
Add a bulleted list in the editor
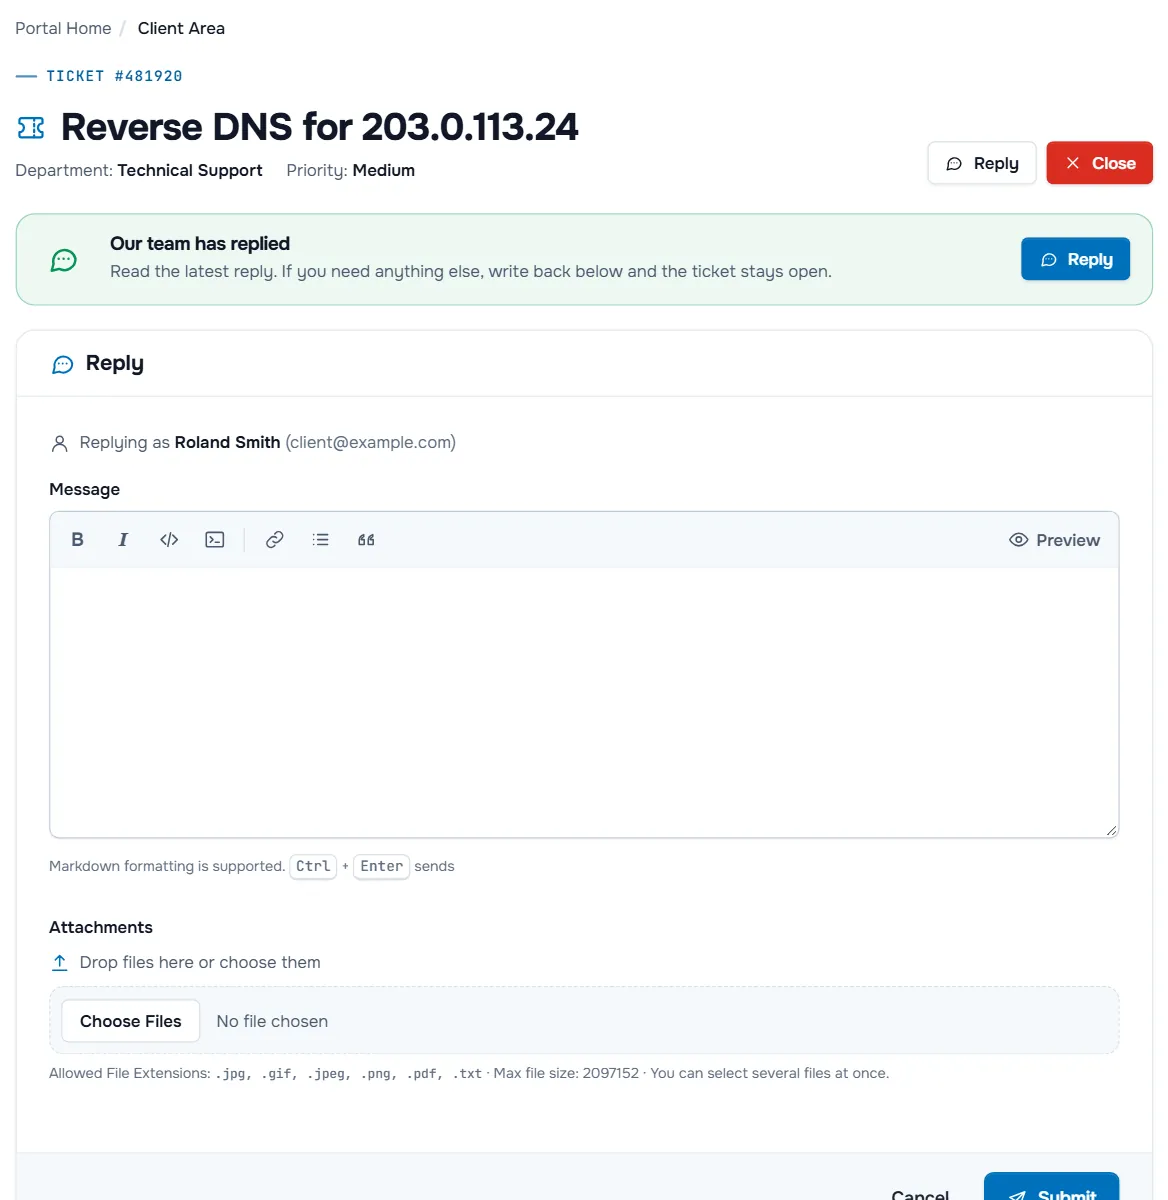[320, 540]
